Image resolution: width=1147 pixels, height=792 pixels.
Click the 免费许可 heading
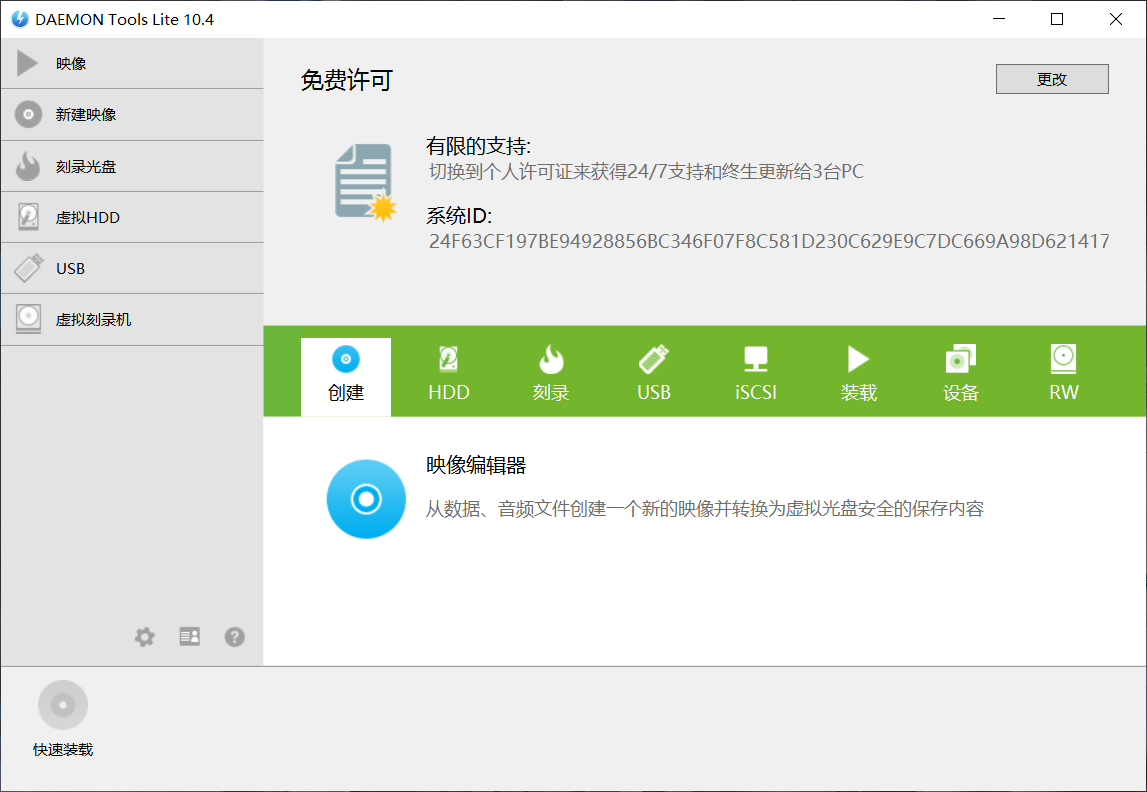347,80
